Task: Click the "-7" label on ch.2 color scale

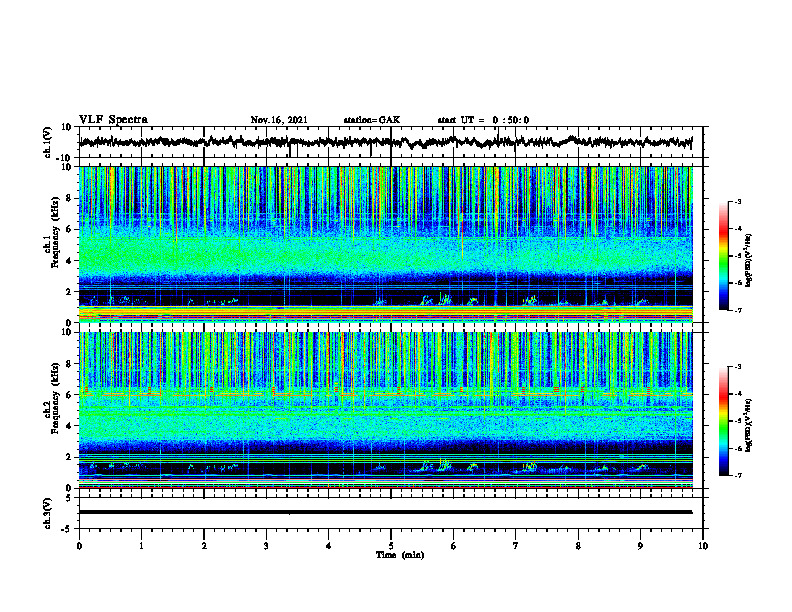Action: coord(737,475)
